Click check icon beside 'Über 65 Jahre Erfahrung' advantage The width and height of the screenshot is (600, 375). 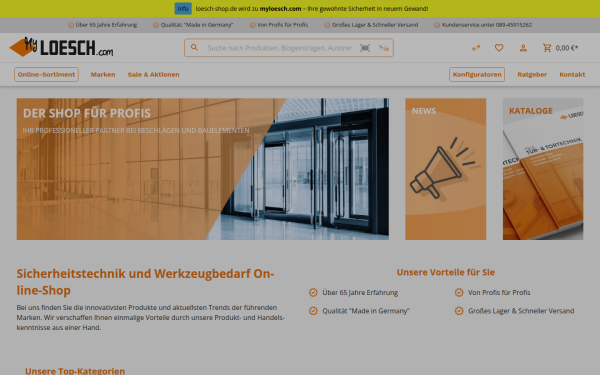pos(313,292)
